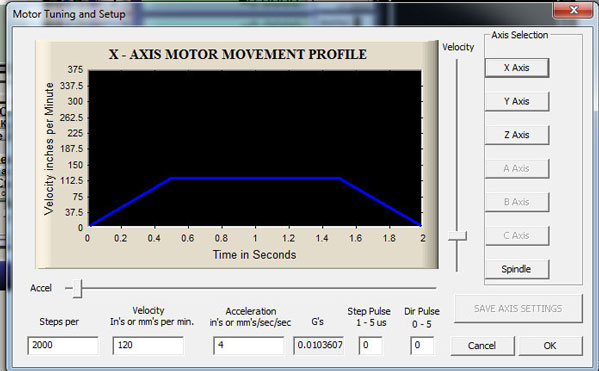Click the Time in Seconds axis label

click(x=254, y=255)
